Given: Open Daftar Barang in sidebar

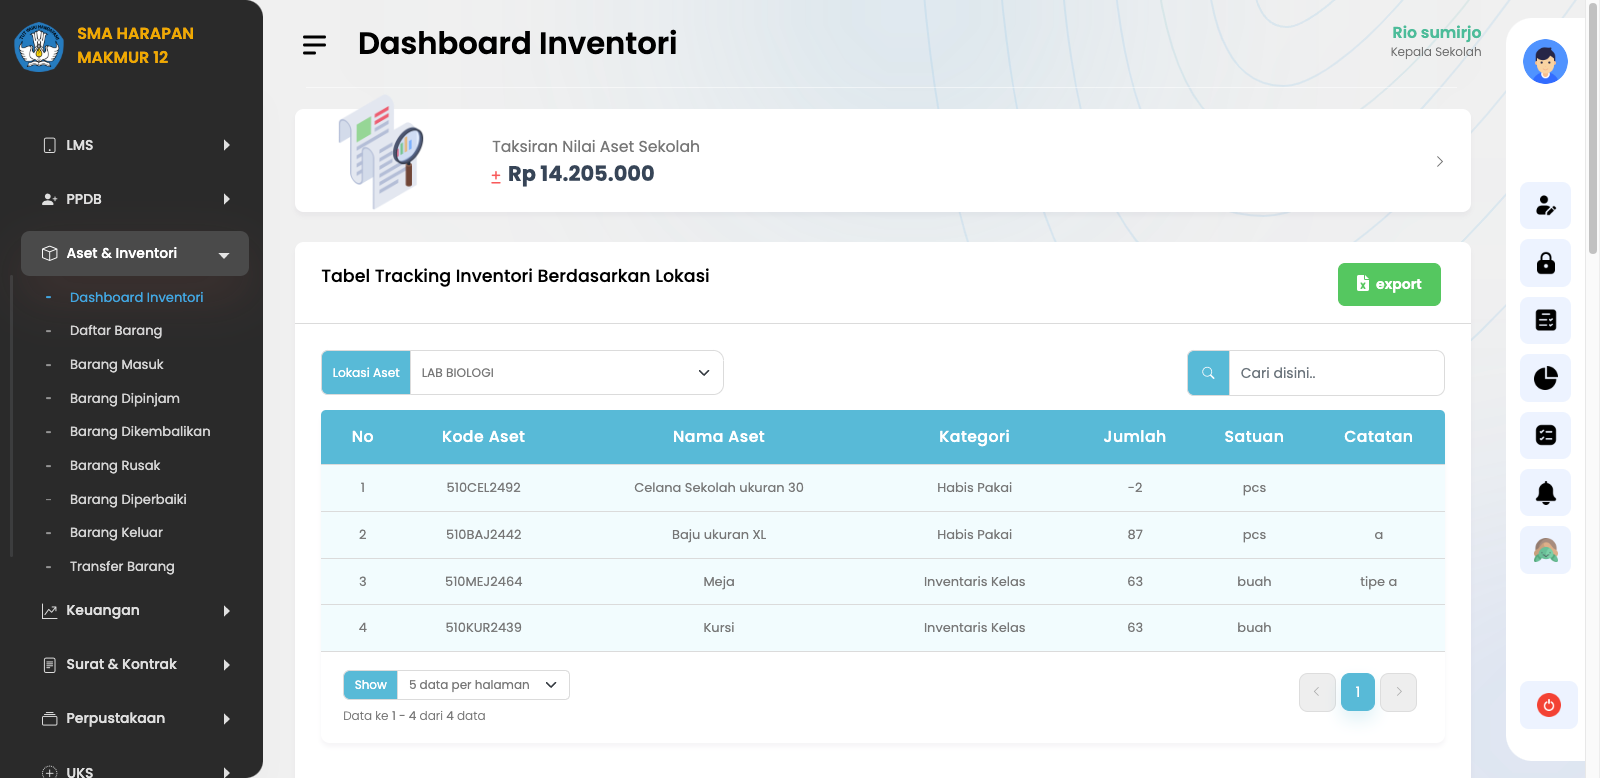Looking at the screenshot, I should tap(116, 331).
